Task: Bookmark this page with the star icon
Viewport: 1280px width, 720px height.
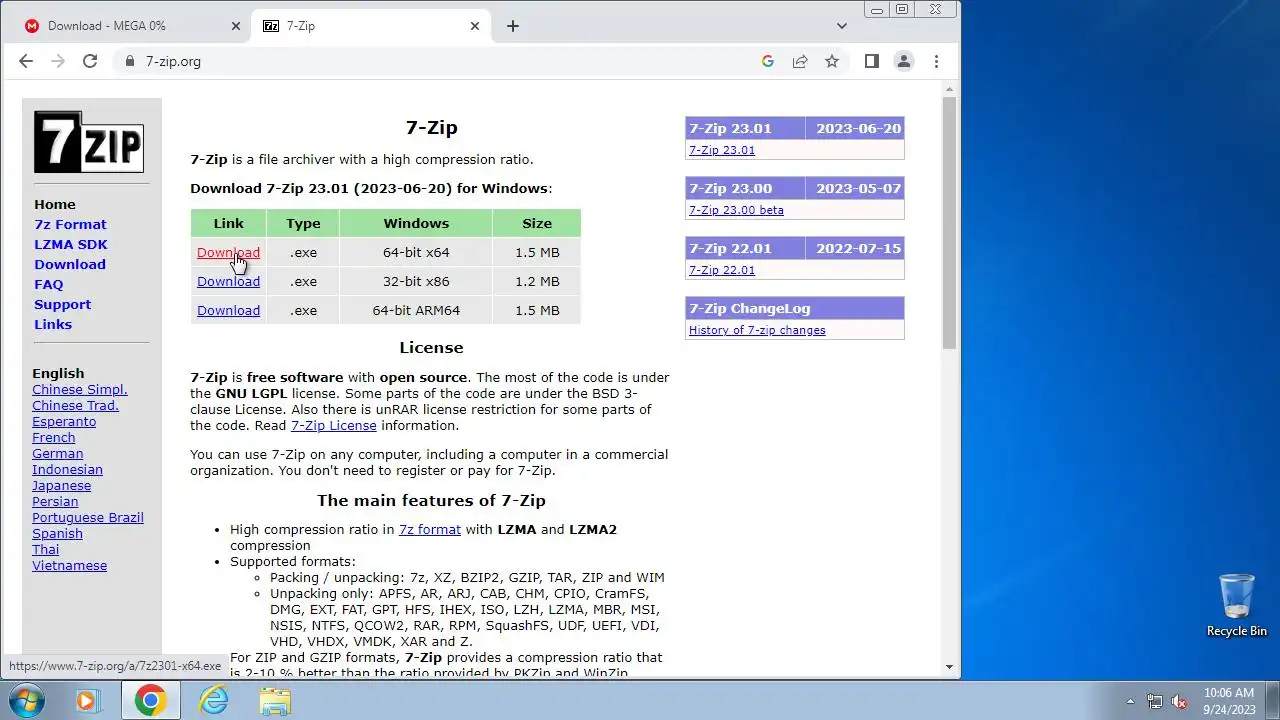Action: 832,61
